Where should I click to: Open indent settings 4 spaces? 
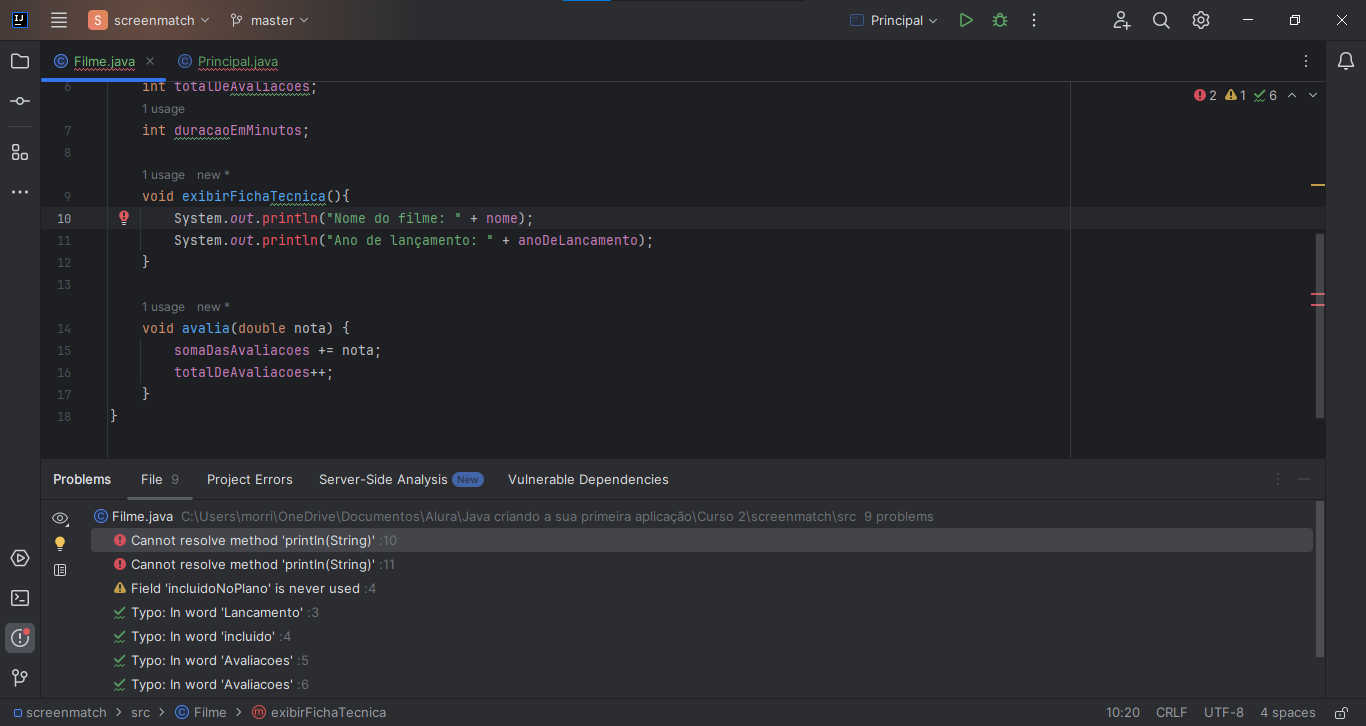[x=1287, y=713]
